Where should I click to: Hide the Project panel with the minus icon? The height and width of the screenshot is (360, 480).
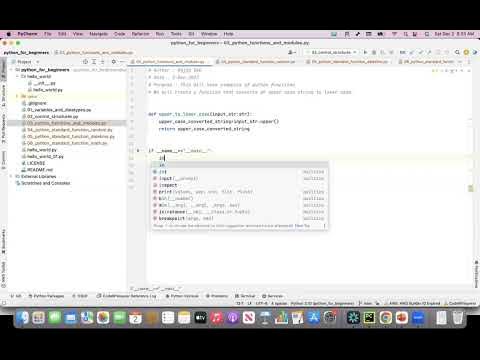(122, 62)
